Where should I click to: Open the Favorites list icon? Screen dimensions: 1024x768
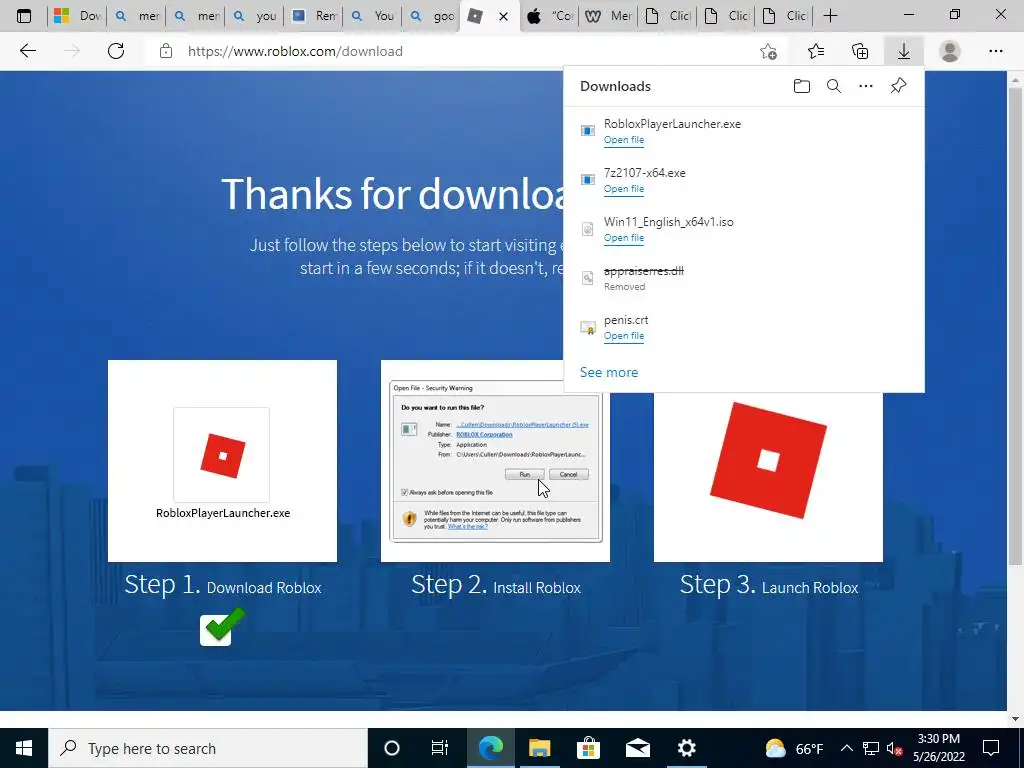coord(816,51)
